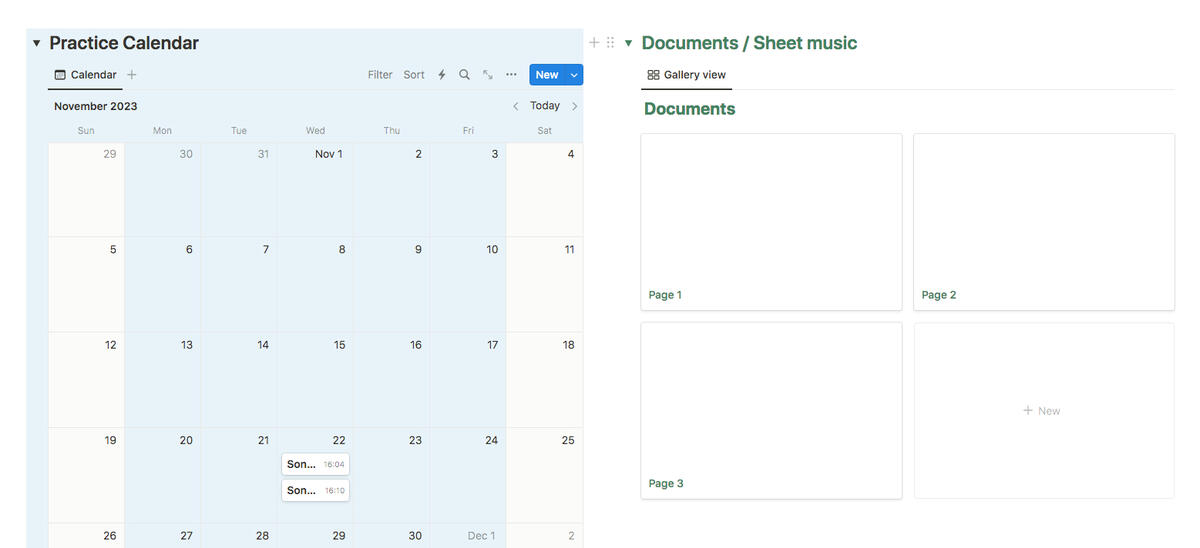This screenshot has height=548, width=1200.
Task: Switch to Gallery view tab
Action: pyautogui.click(x=686, y=75)
